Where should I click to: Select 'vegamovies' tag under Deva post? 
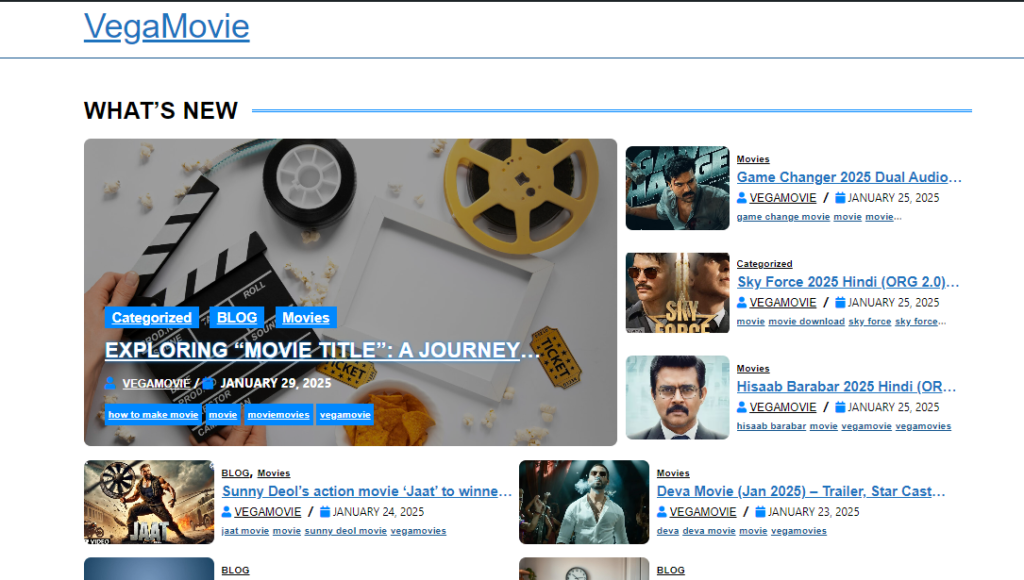pos(799,531)
